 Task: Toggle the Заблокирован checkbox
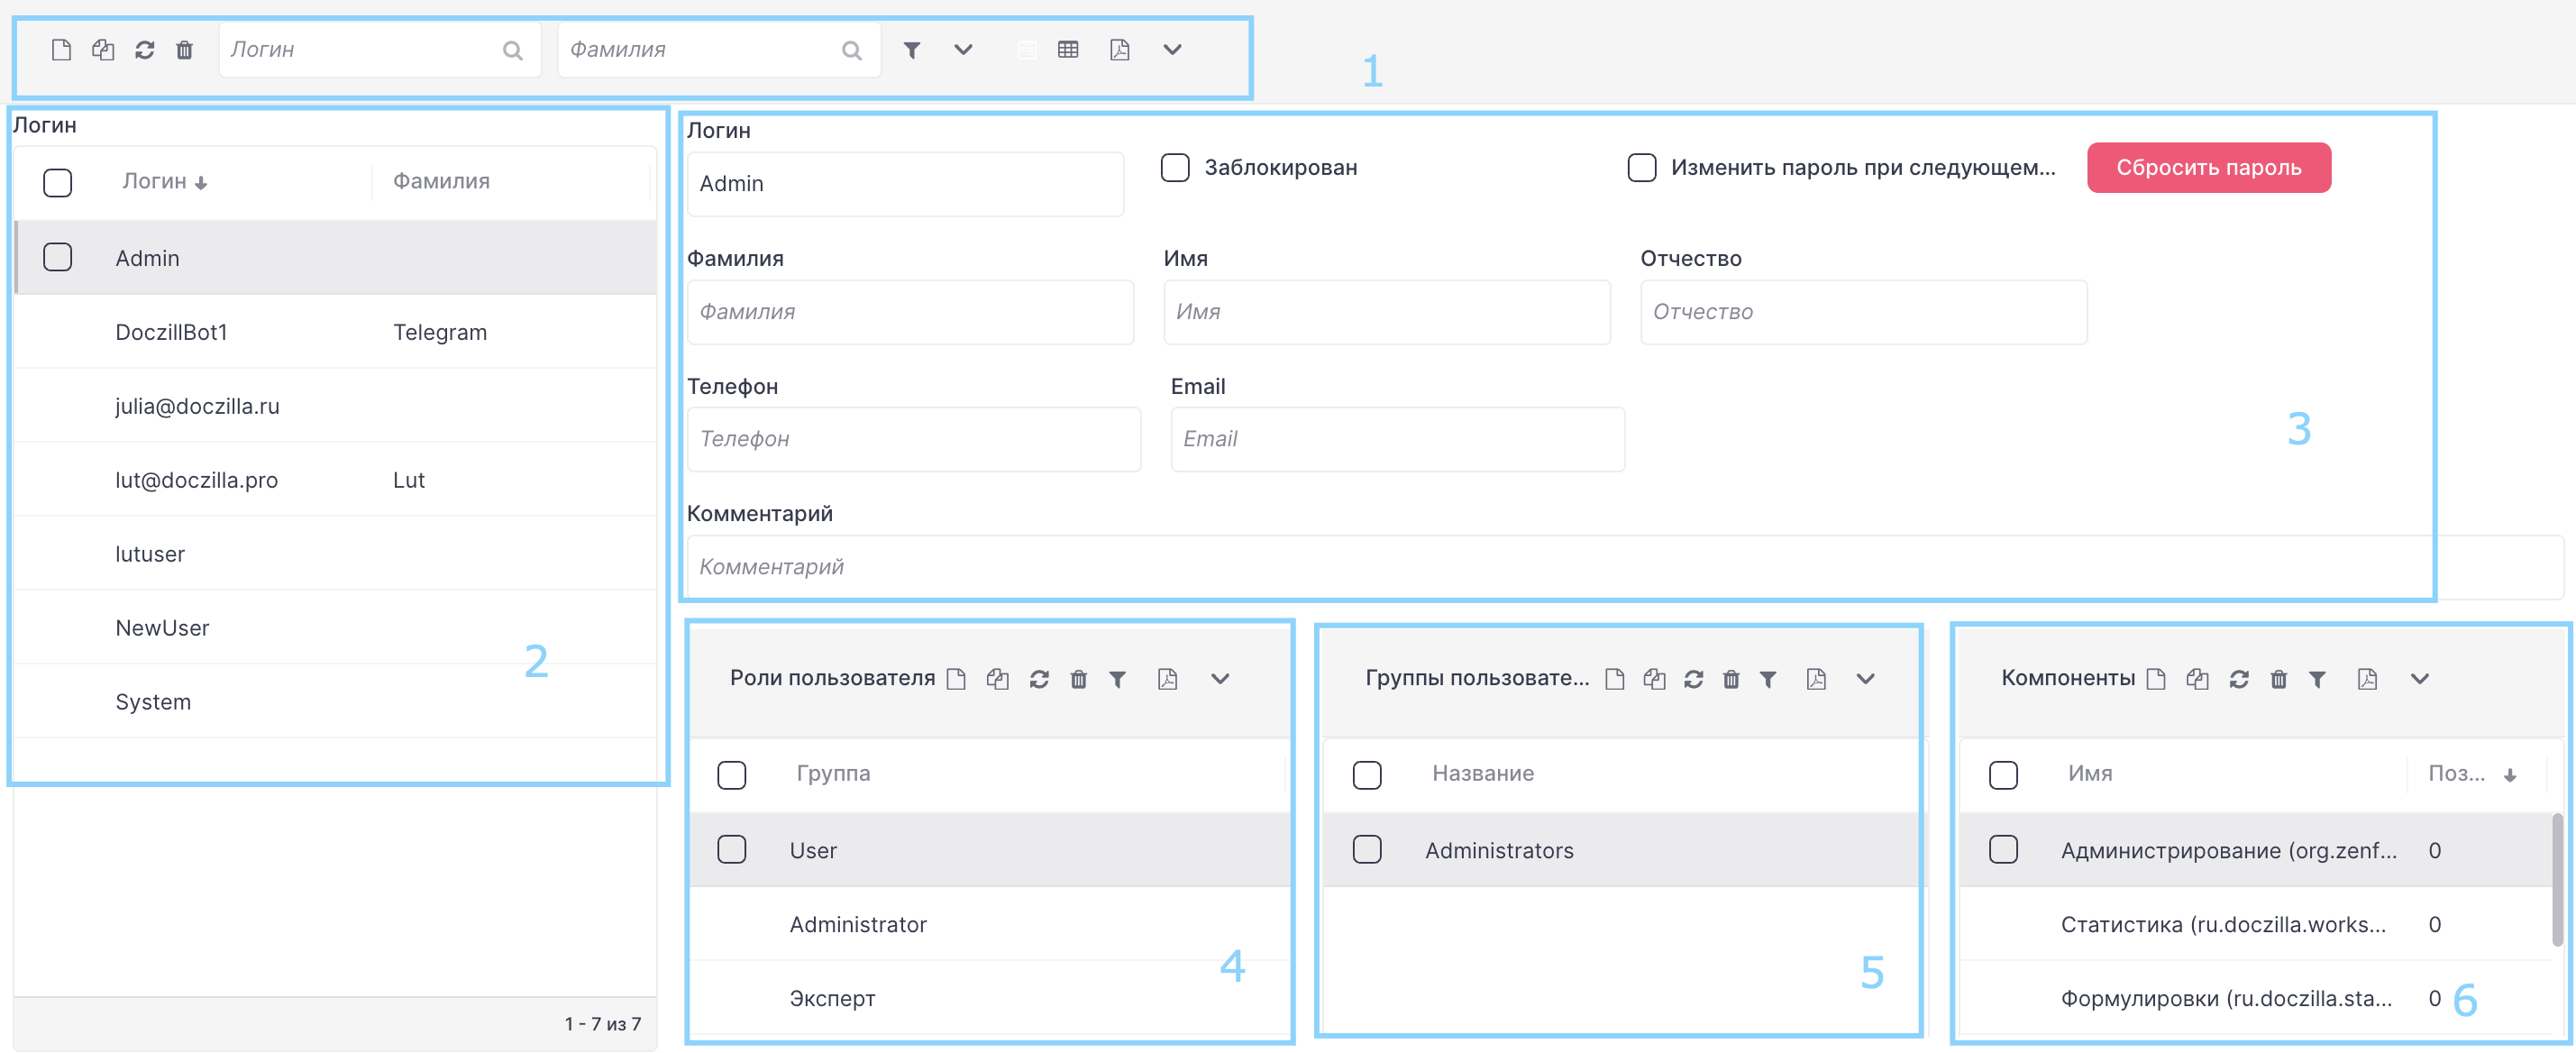click(1175, 167)
